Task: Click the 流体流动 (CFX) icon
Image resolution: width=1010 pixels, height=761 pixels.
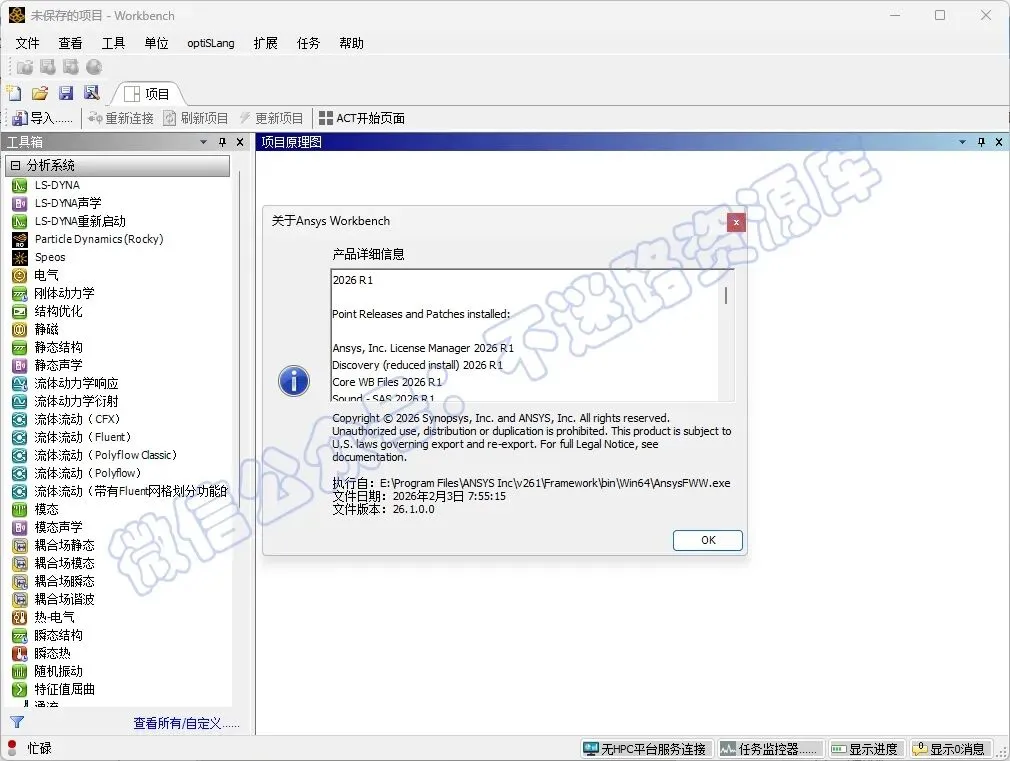Action: point(20,420)
